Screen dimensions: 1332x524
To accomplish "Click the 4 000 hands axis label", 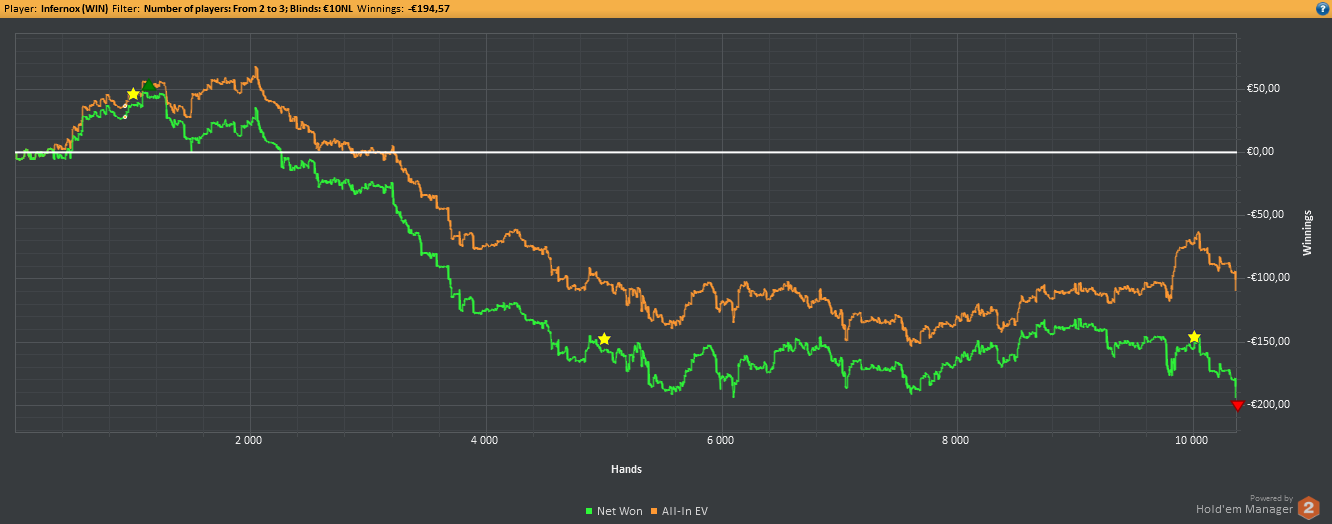I will [484, 440].
